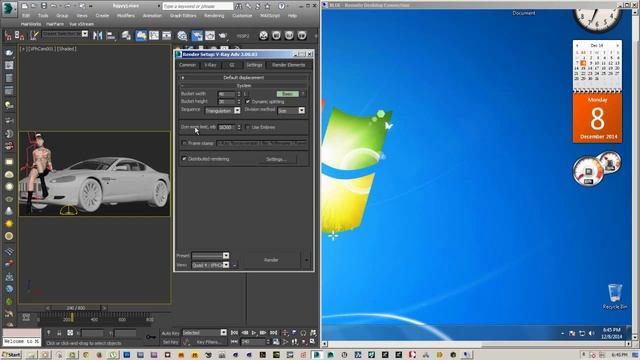Open the Preset dropdown in Render Setup
Image resolution: width=640 pixels, height=360 pixels.
pyautogui.click(x=210, y=256)
